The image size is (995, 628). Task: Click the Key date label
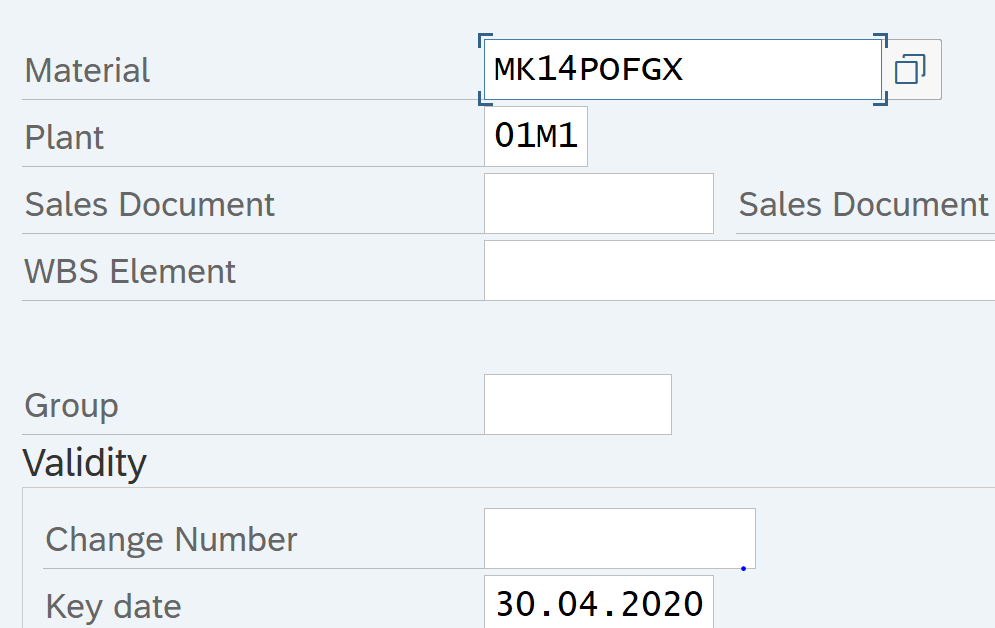pyautogui.click(x=114, y=606)
